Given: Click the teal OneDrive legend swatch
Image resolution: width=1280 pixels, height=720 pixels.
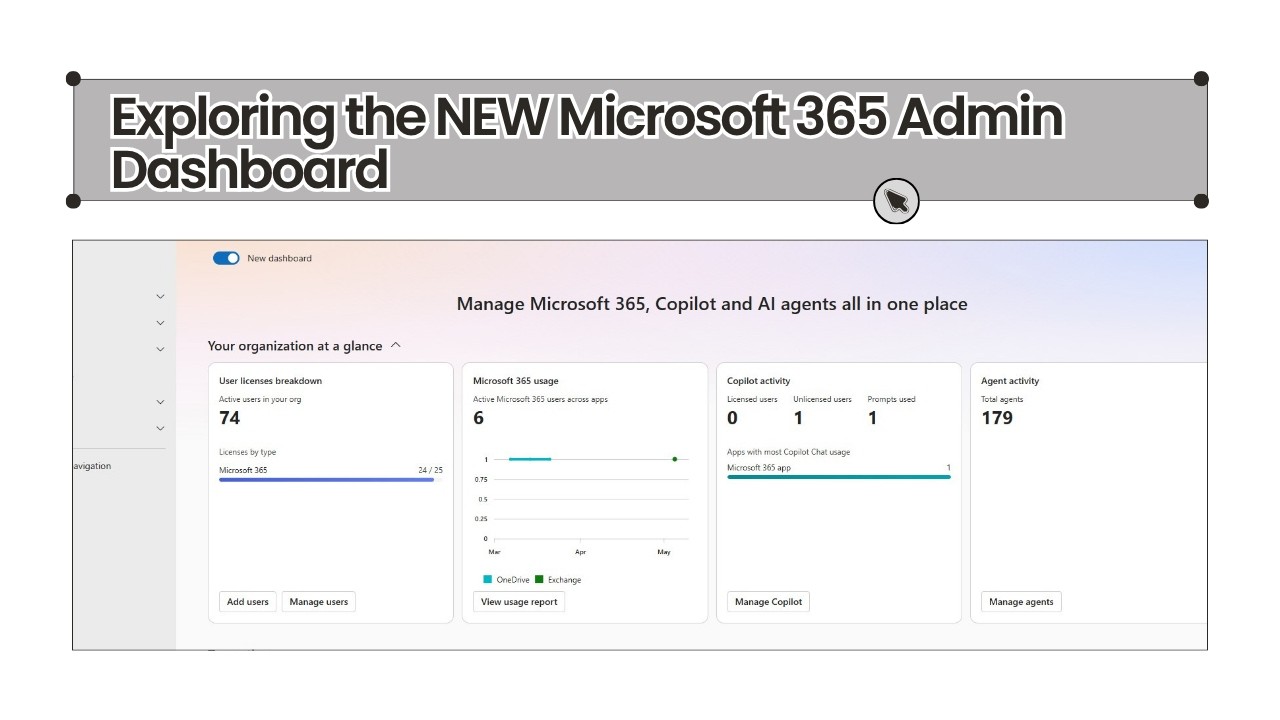Looking at the screenshot, I should pos(488,579).
